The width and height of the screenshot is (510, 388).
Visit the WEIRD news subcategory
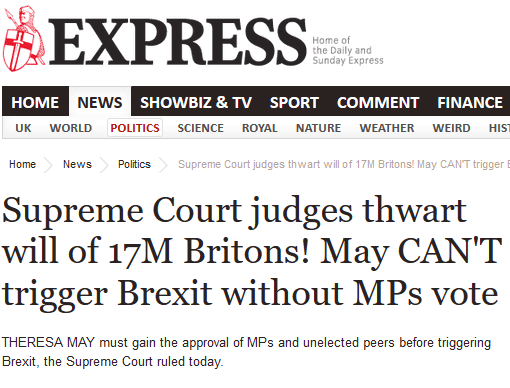(451, 128)
